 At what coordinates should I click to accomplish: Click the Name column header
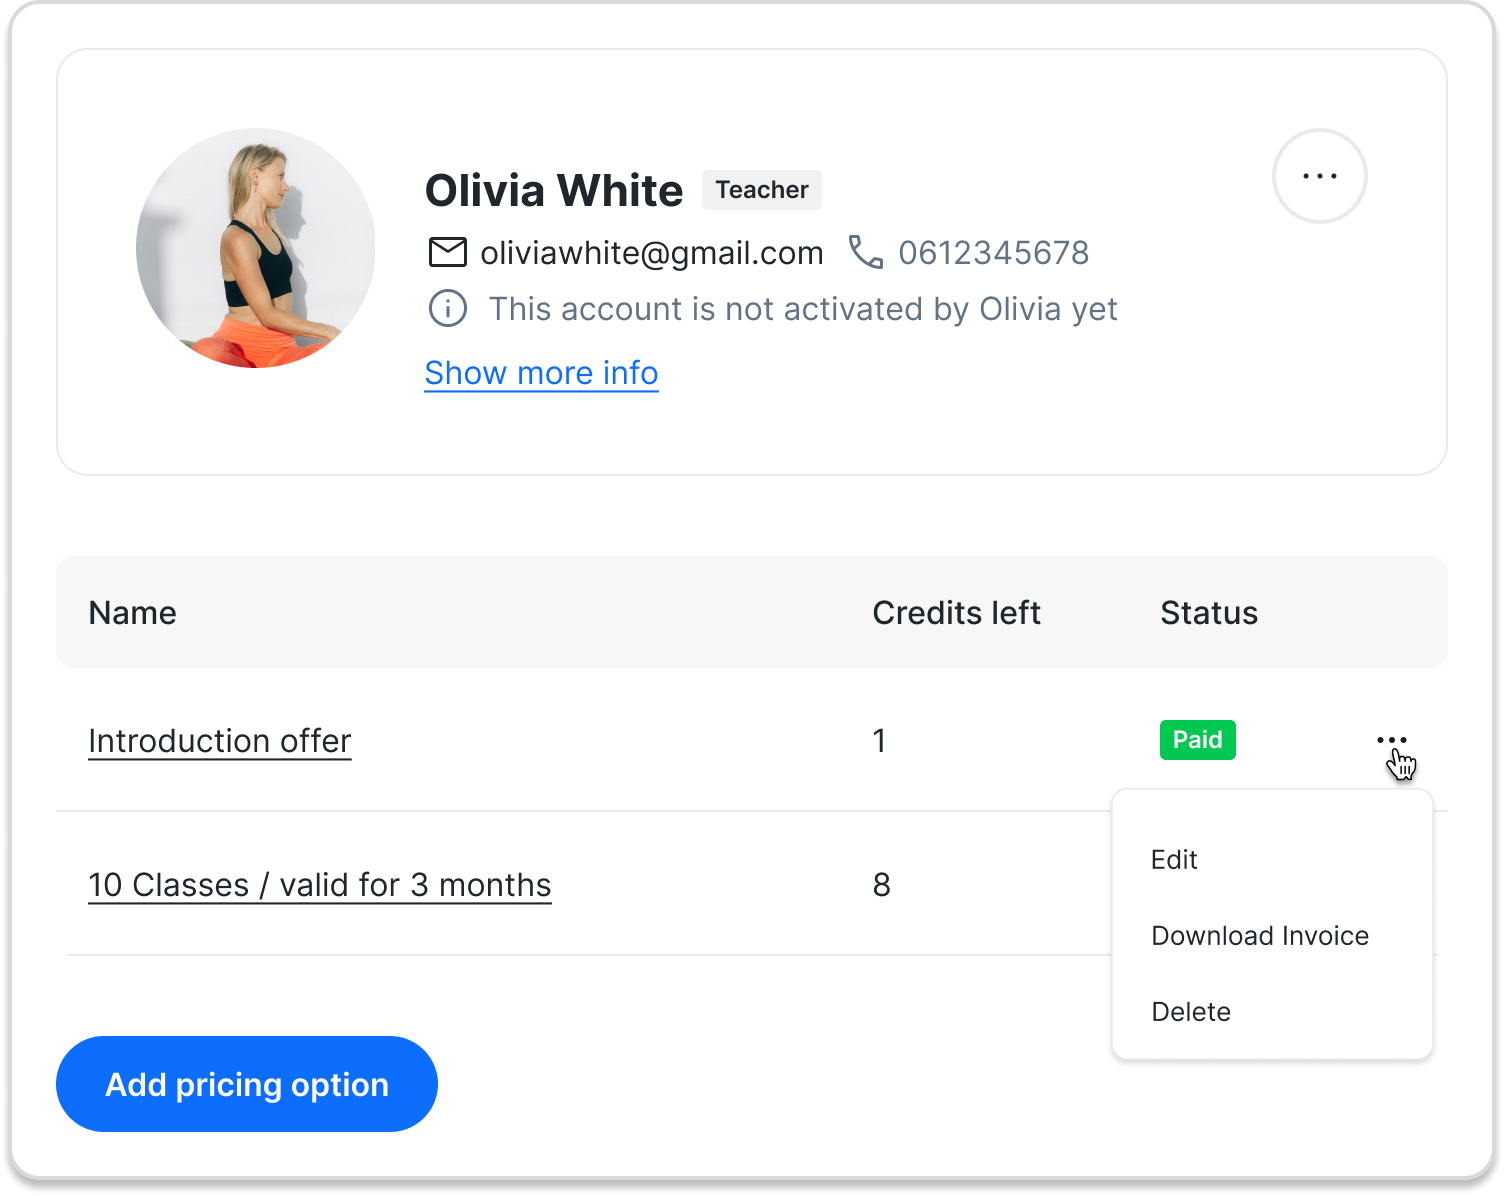132,613
